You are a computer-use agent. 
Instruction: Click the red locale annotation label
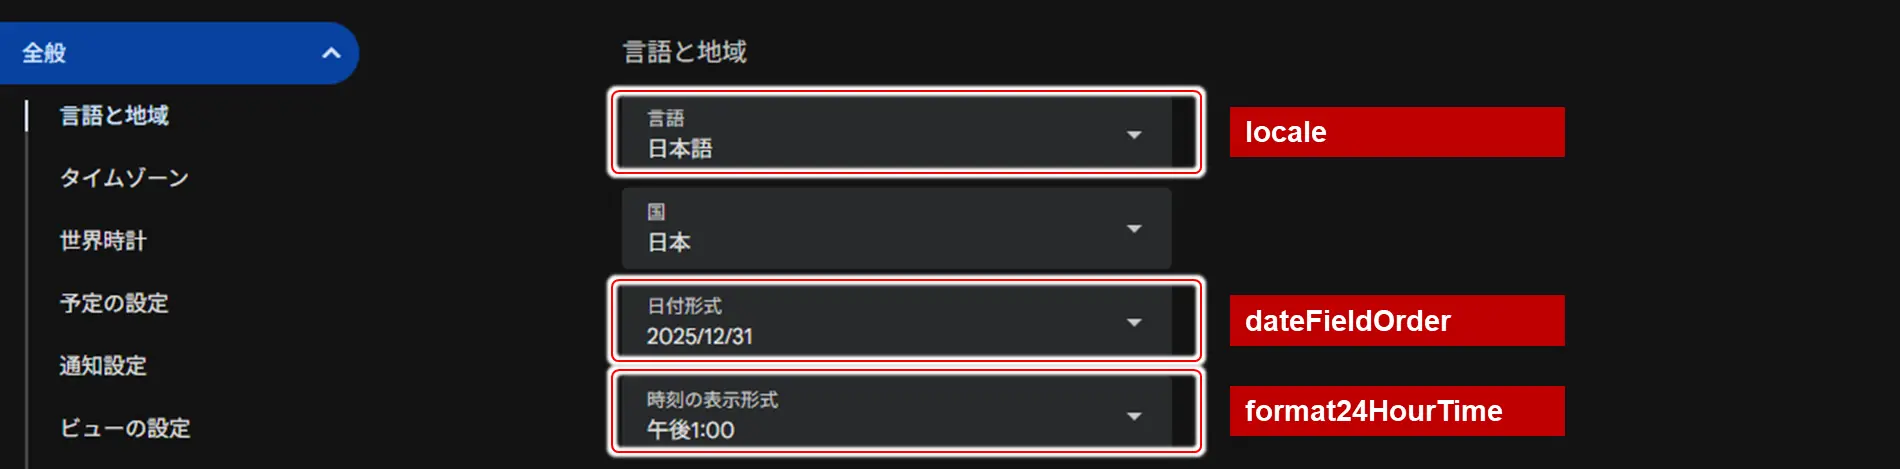(1396, 132)
